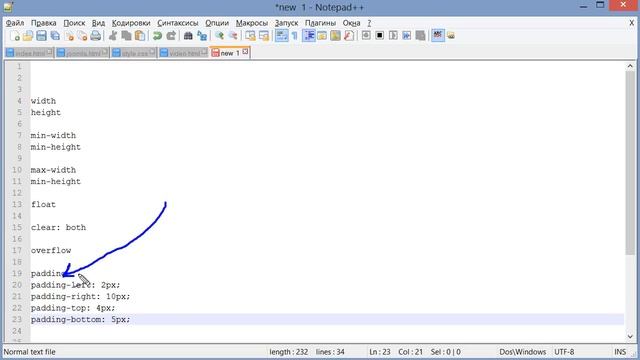
Task: Click Dos\Windows line ending in status bar
Action: 522,352
